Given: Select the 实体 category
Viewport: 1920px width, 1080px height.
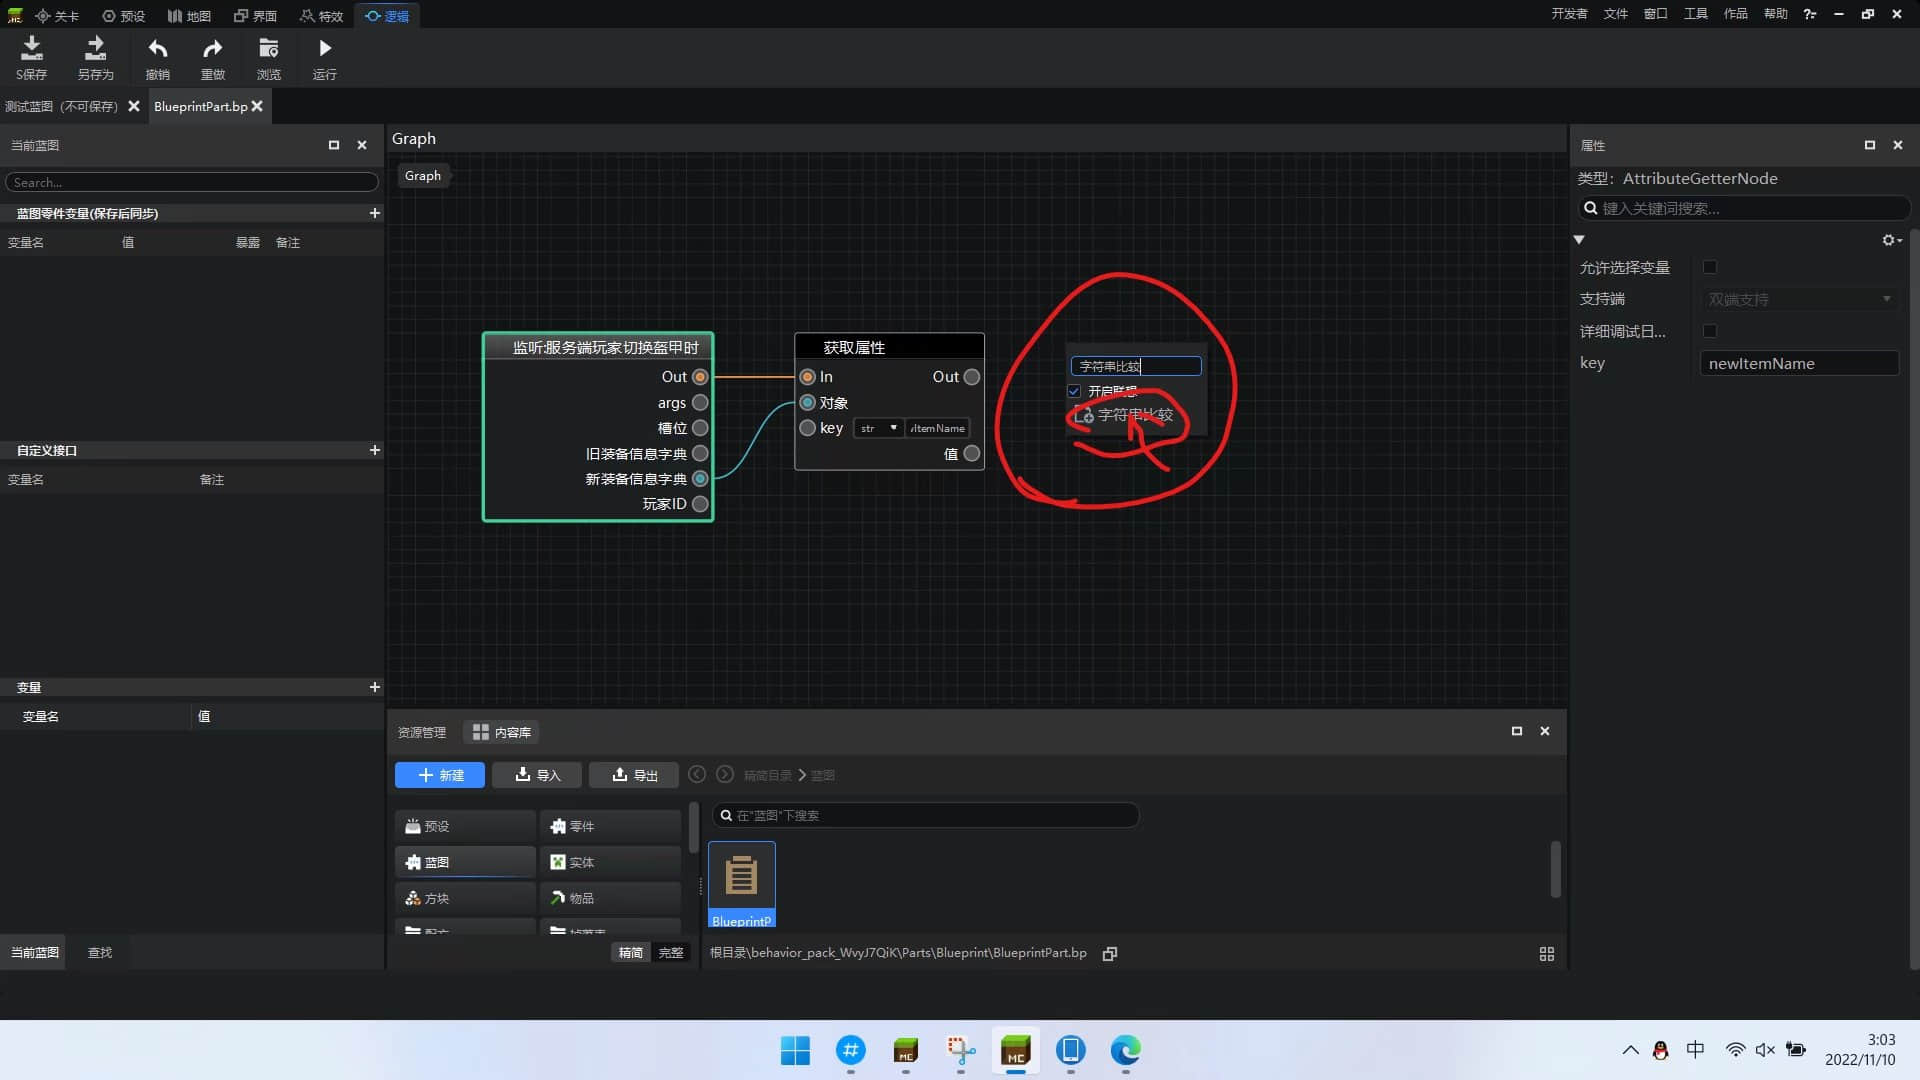Looking at the screenshot, I should tap(610, 862).
